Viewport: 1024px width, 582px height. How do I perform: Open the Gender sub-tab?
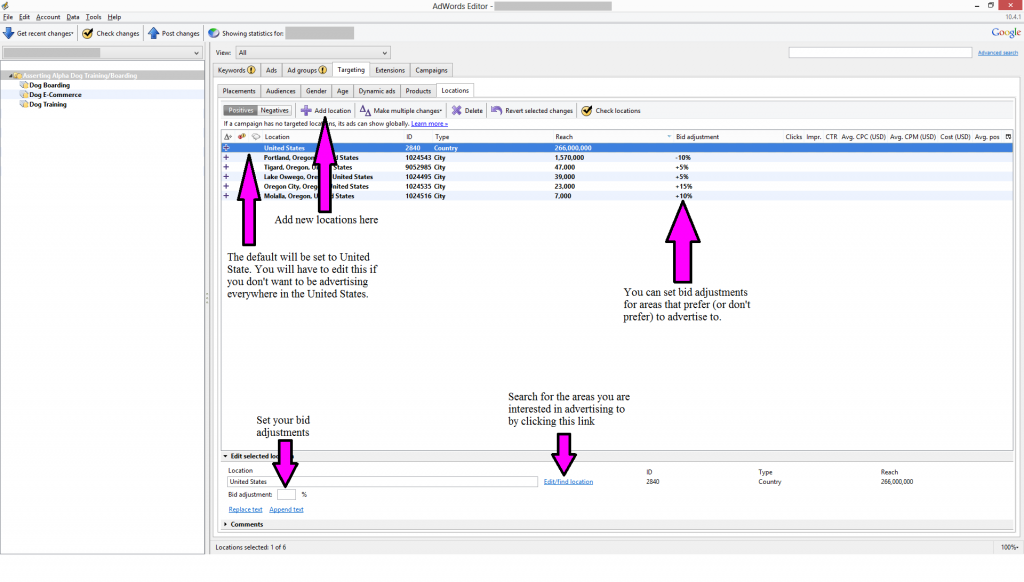pyautogui.click(x=316, y=91)
